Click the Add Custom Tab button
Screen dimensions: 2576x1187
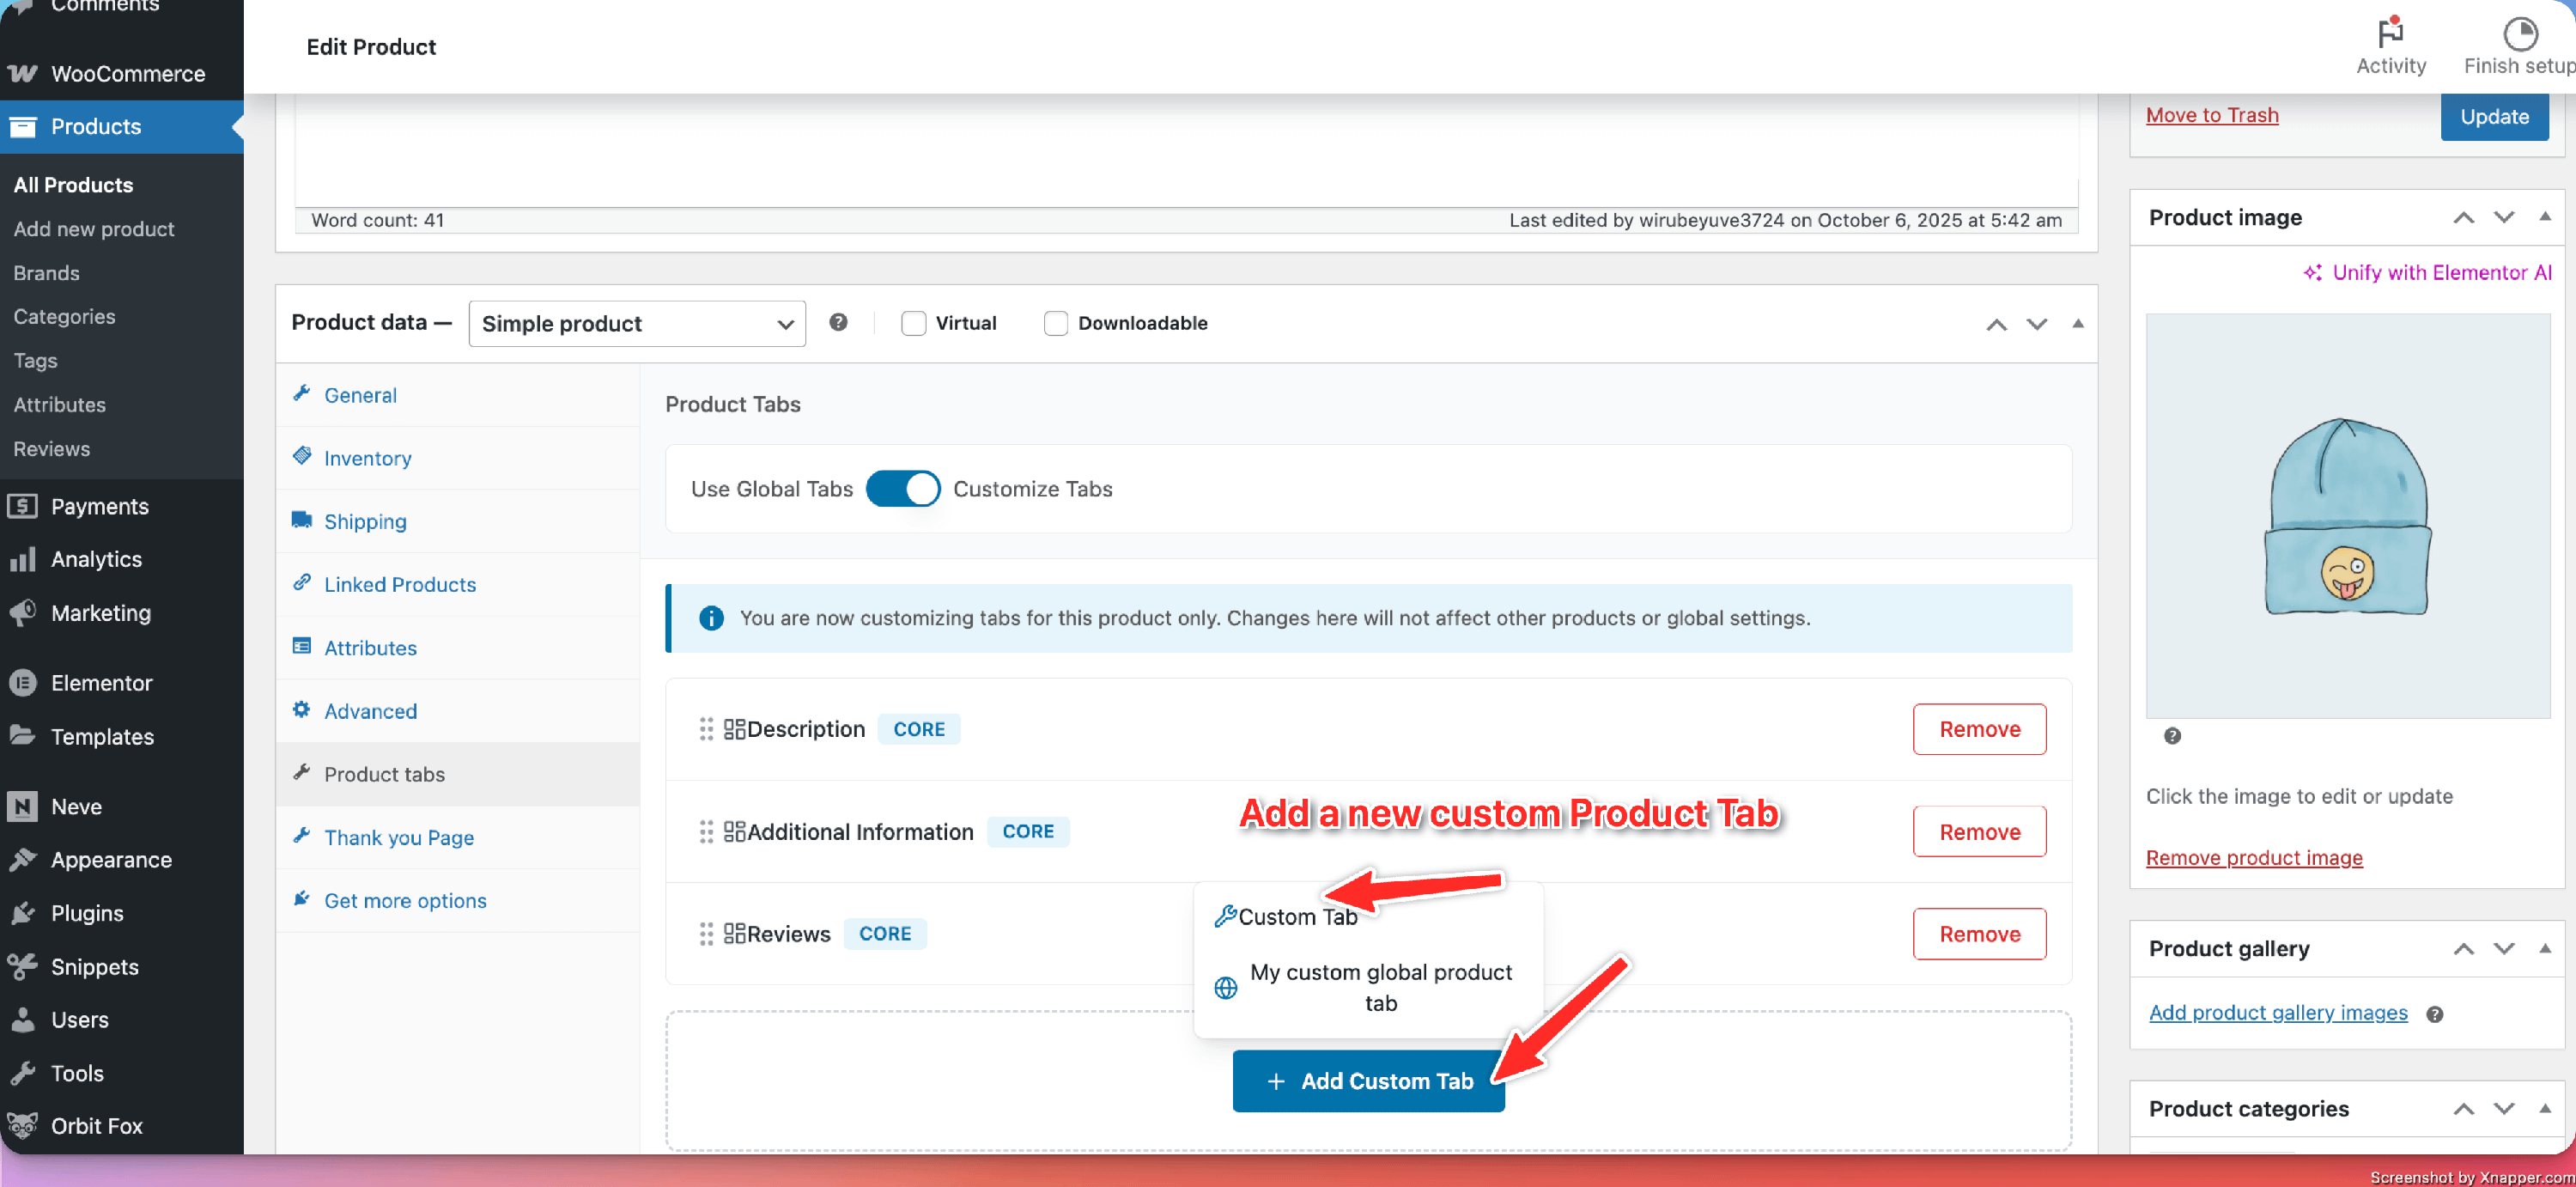coord(1367,1081)
